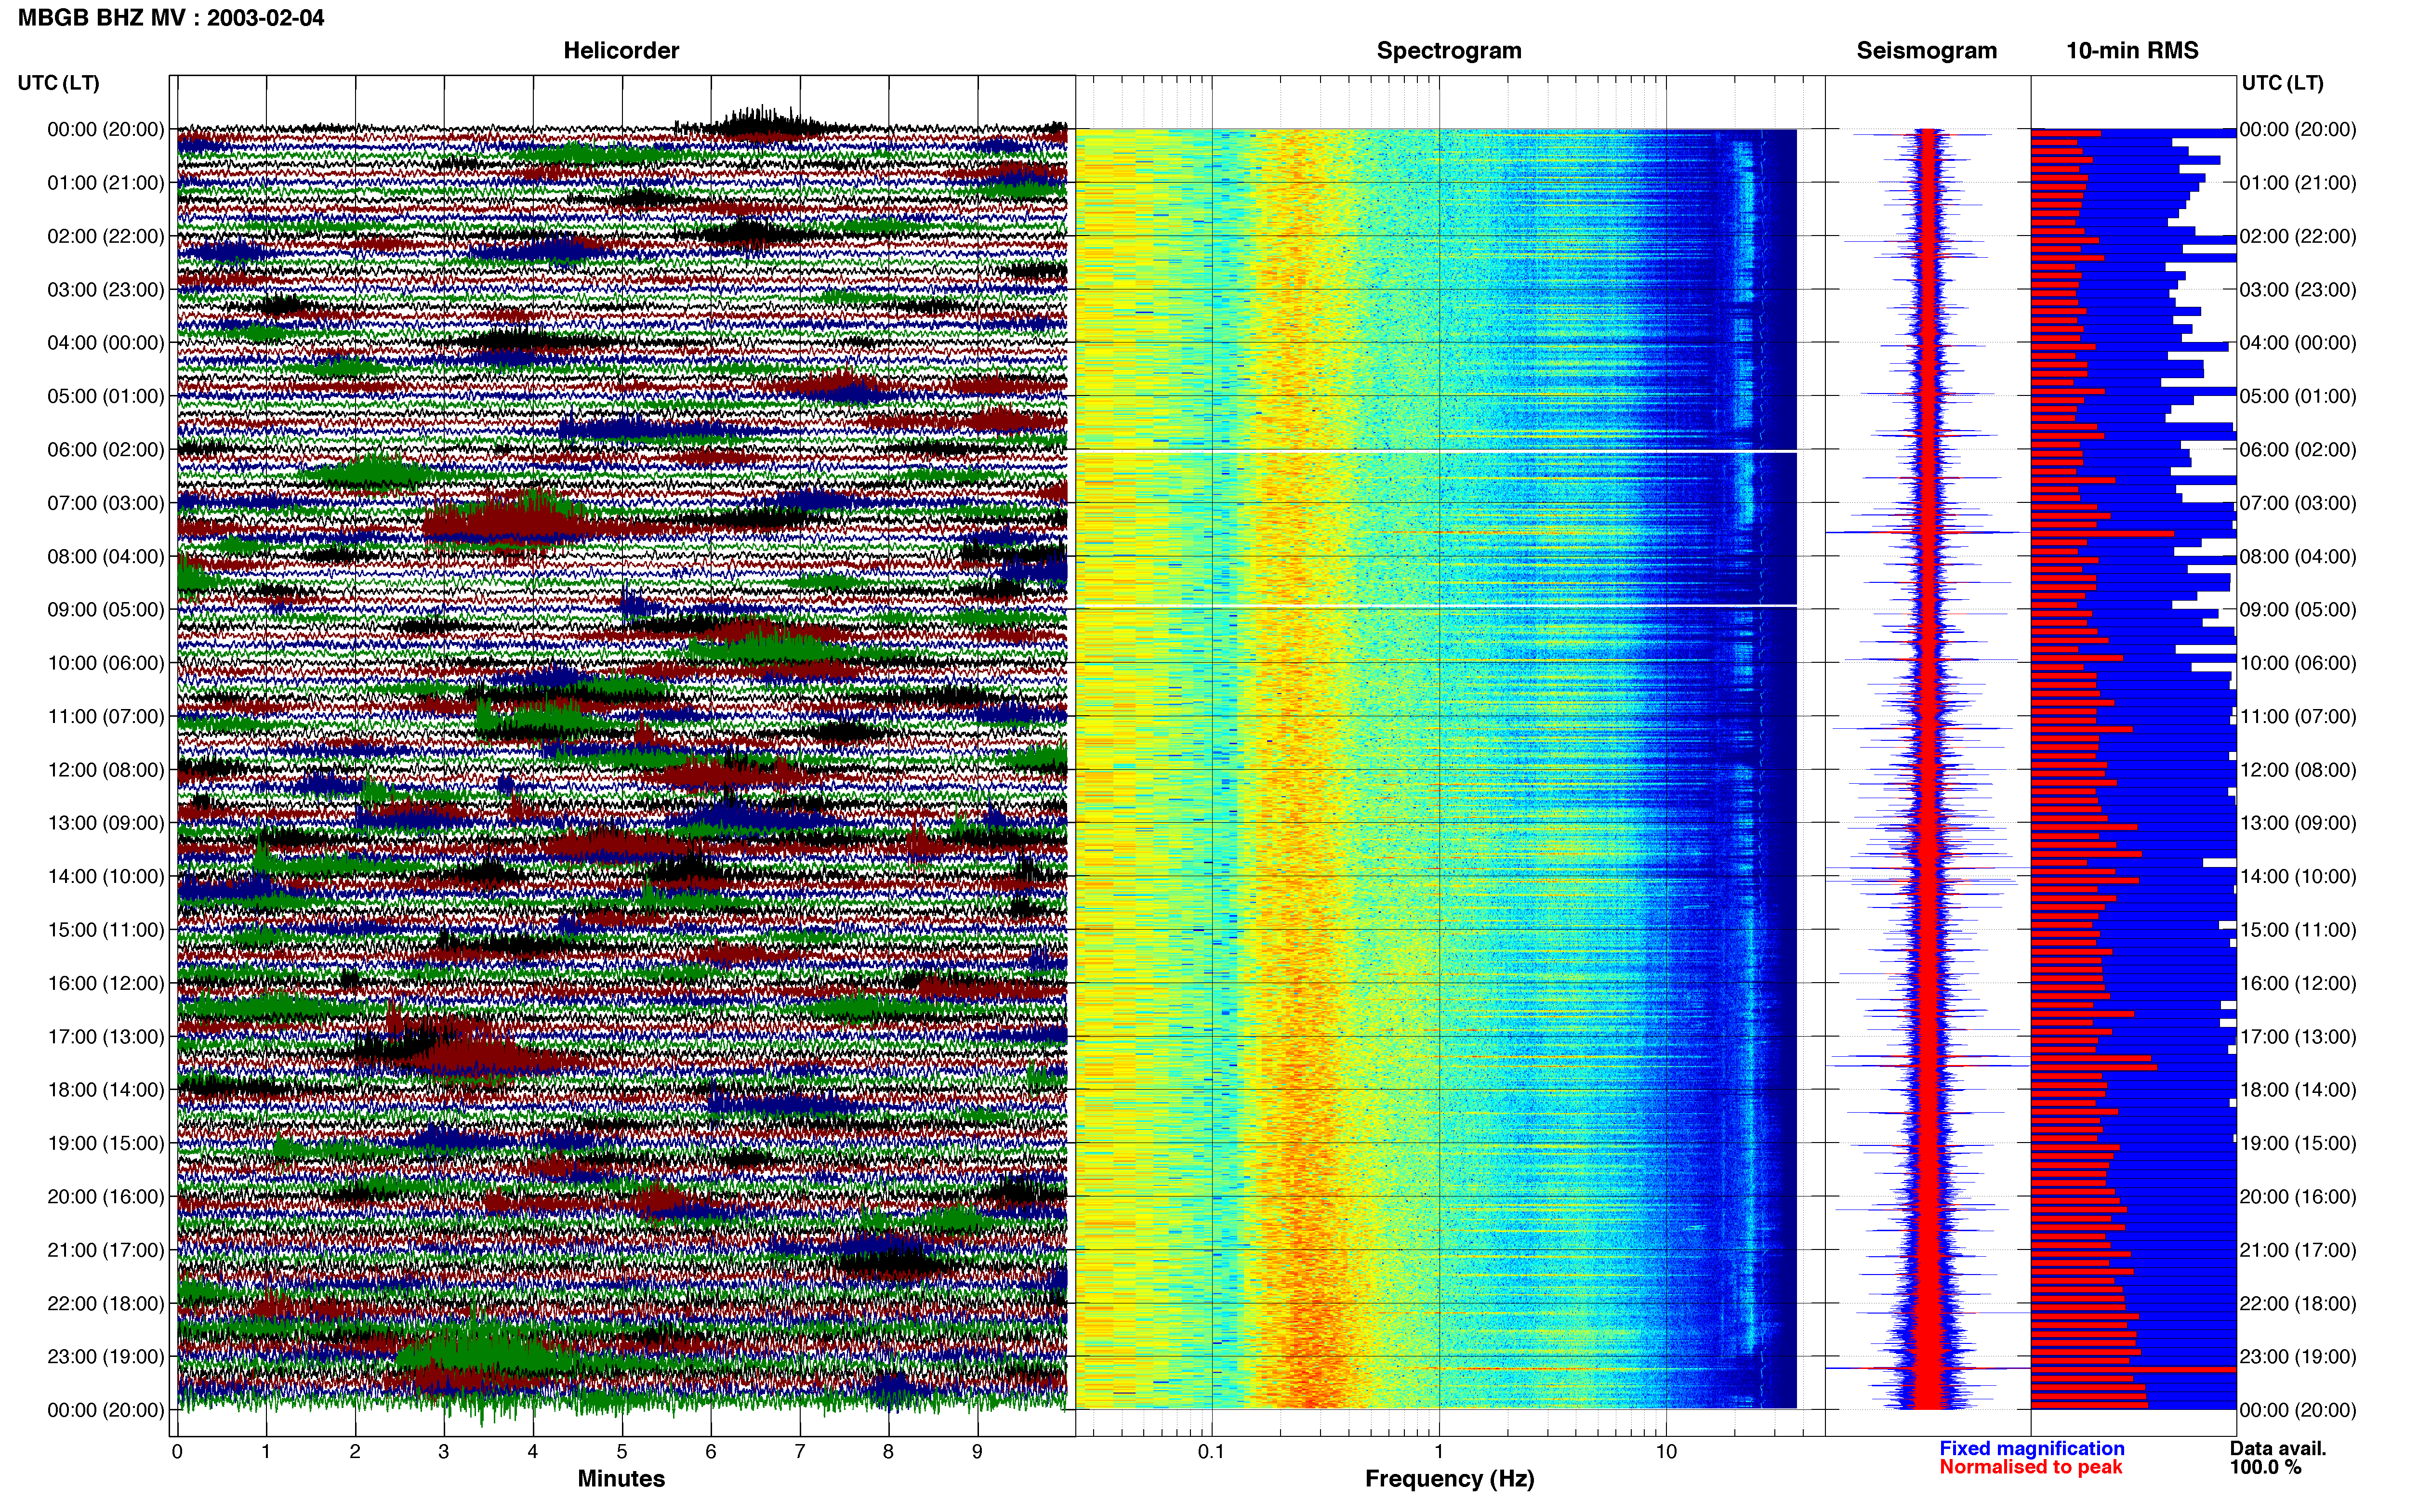Click left time label '01:00 (21:00)'
The image size is (2418, 1512).
point(105,182)
